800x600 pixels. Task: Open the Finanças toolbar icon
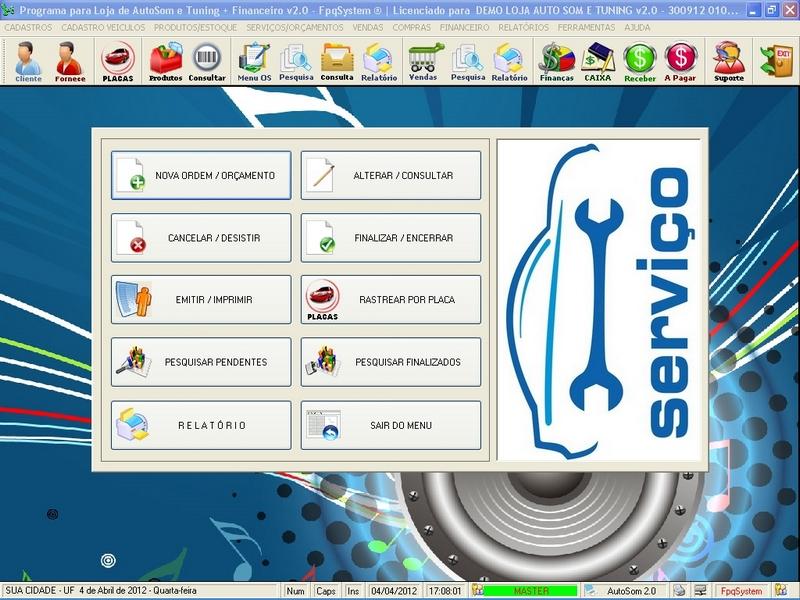click(556, 62)
